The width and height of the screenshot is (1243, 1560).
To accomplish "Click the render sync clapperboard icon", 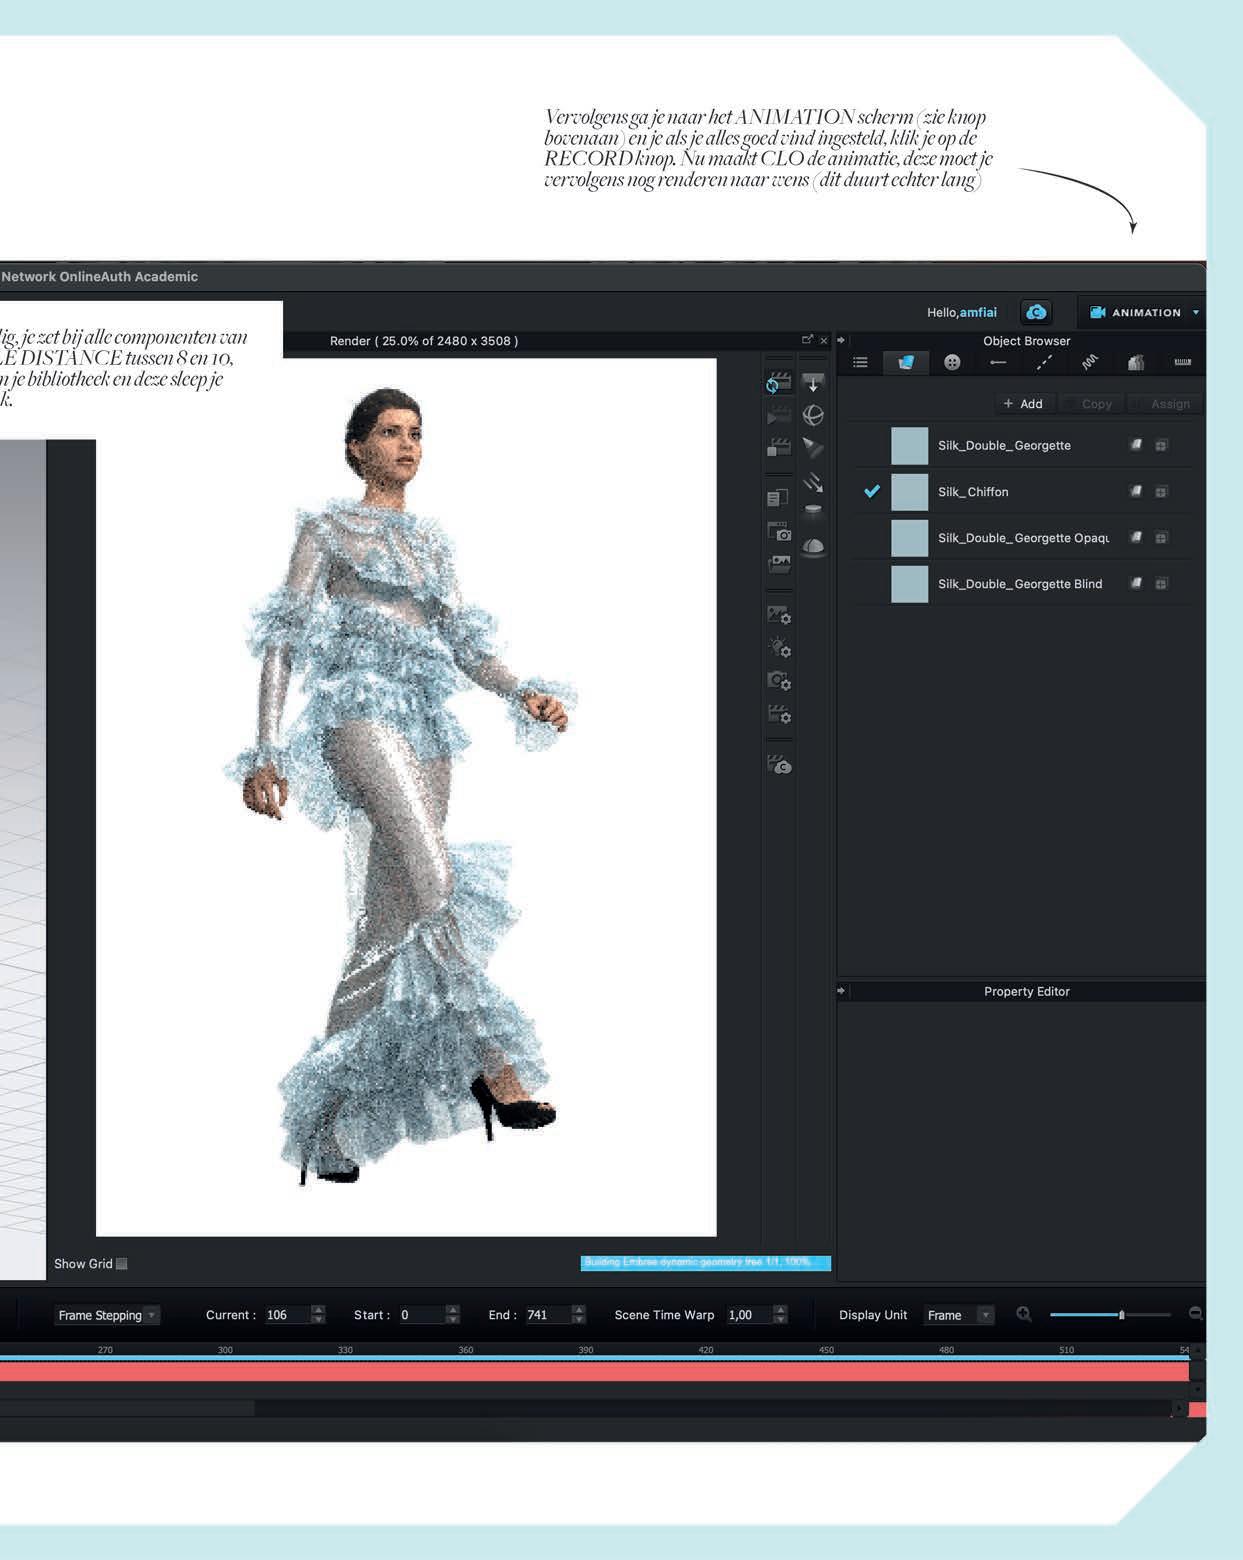I will tap(778, 382).
